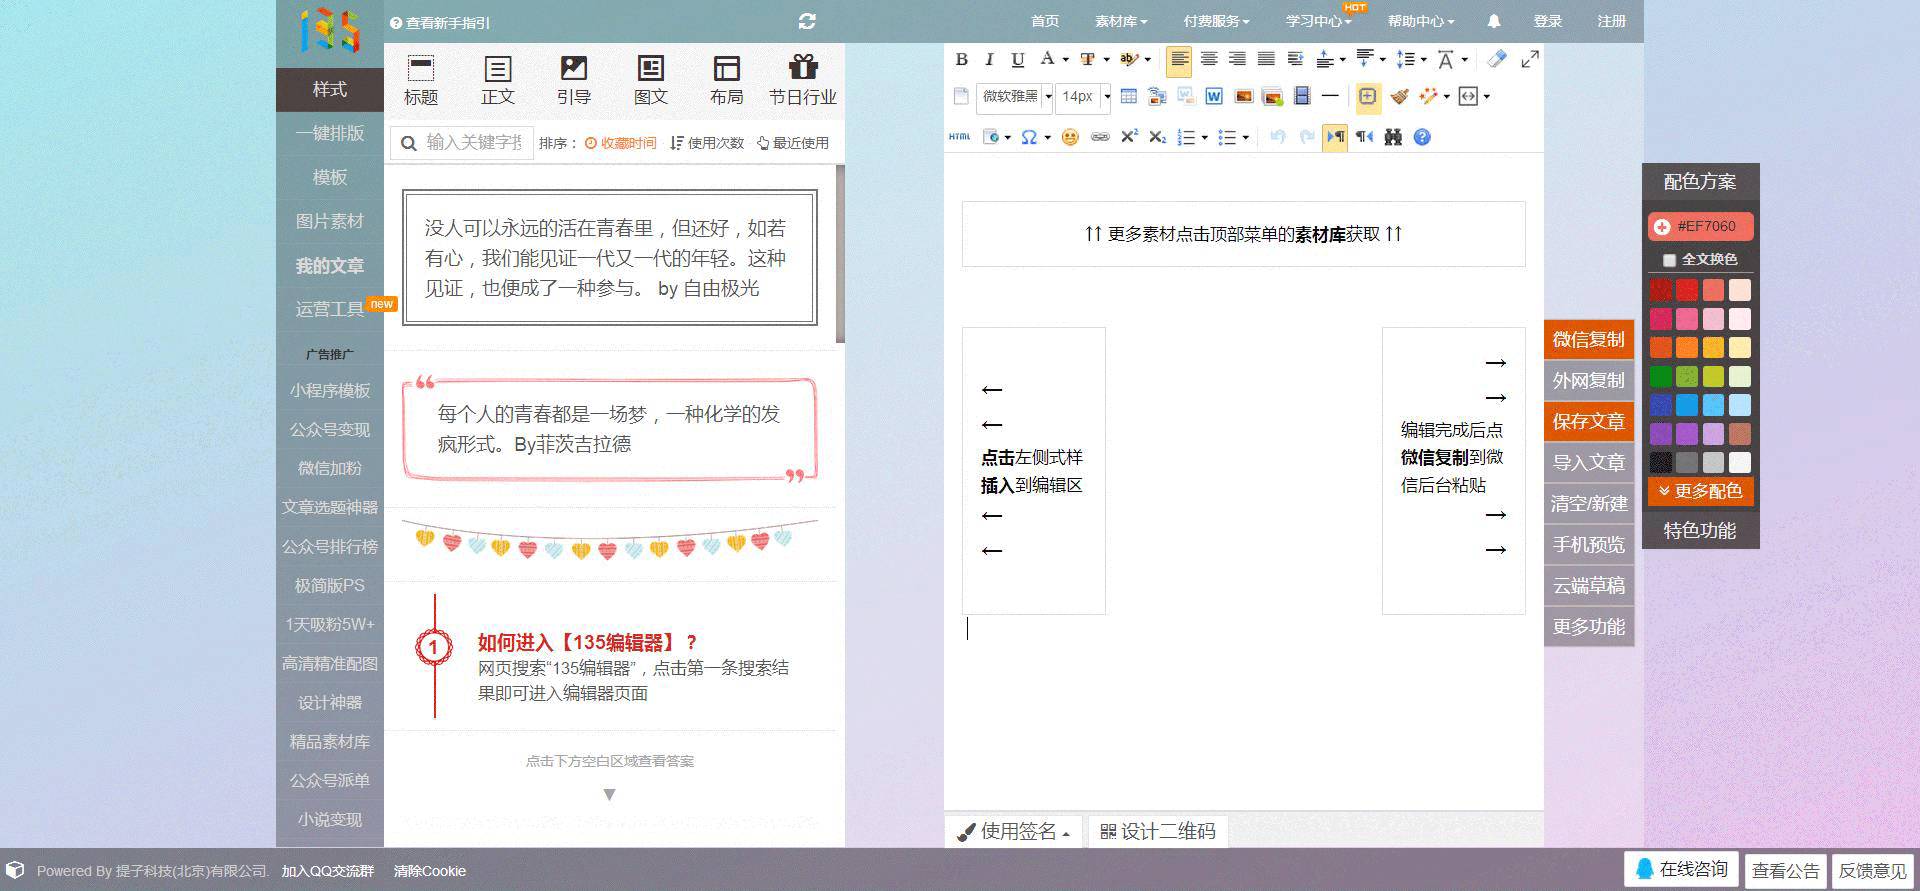Open the ordered list style dropdown arrow

point(1205,138)
